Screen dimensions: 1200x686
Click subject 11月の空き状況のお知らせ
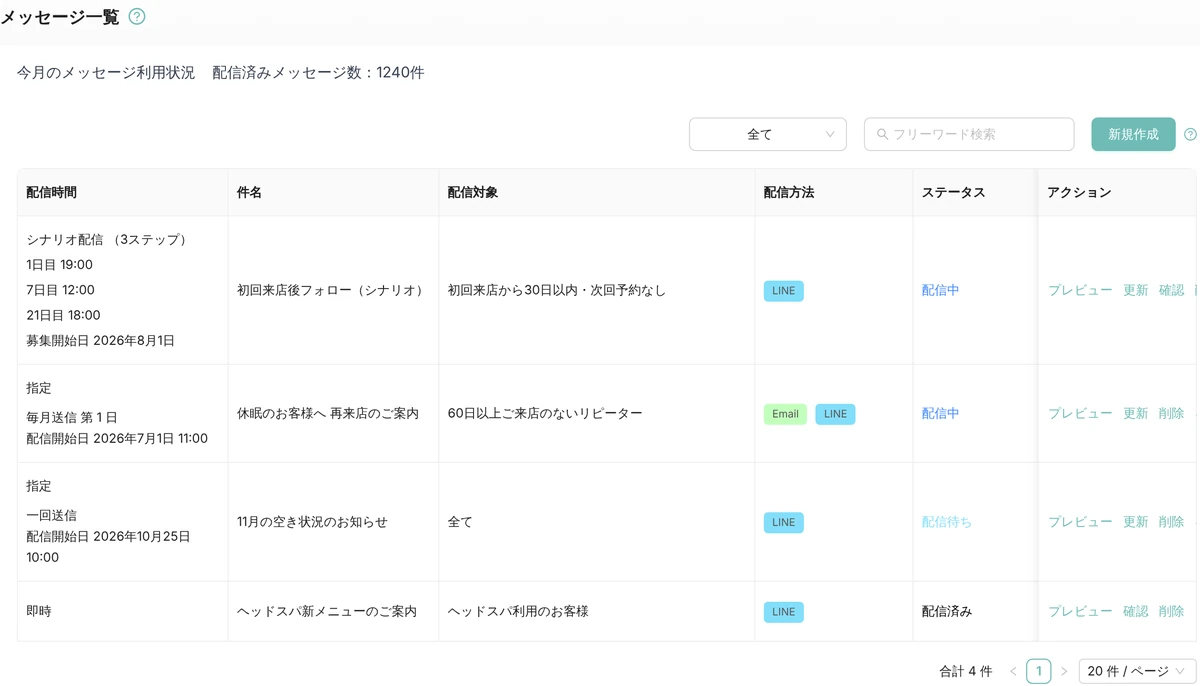tap(312, 522)
